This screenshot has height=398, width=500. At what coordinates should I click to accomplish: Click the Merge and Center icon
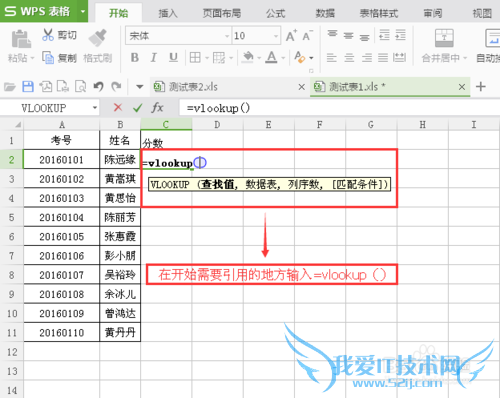pos(444,38)
